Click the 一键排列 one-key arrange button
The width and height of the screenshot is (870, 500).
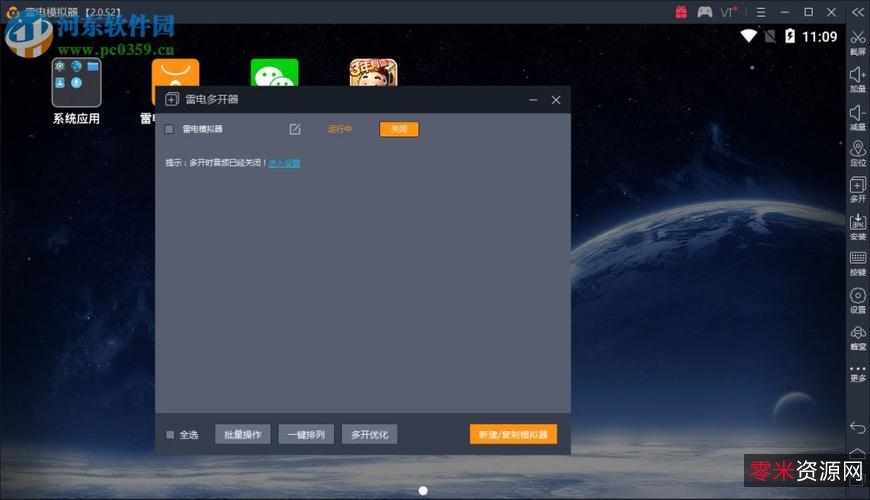306,435
